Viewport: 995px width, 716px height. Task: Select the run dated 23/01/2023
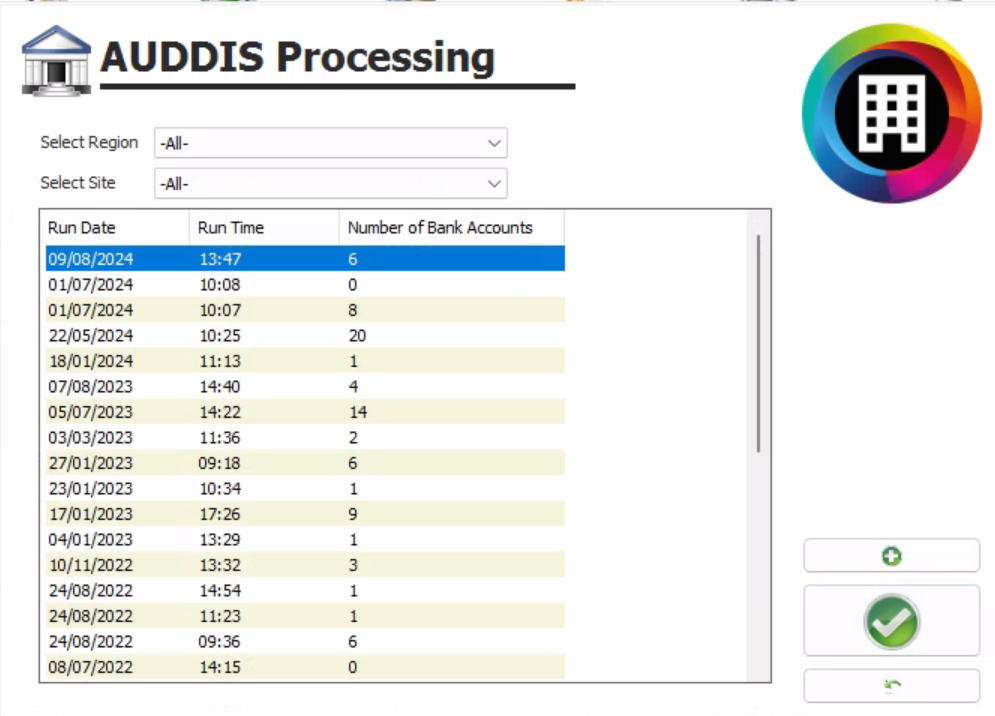(x=305, y=489)
